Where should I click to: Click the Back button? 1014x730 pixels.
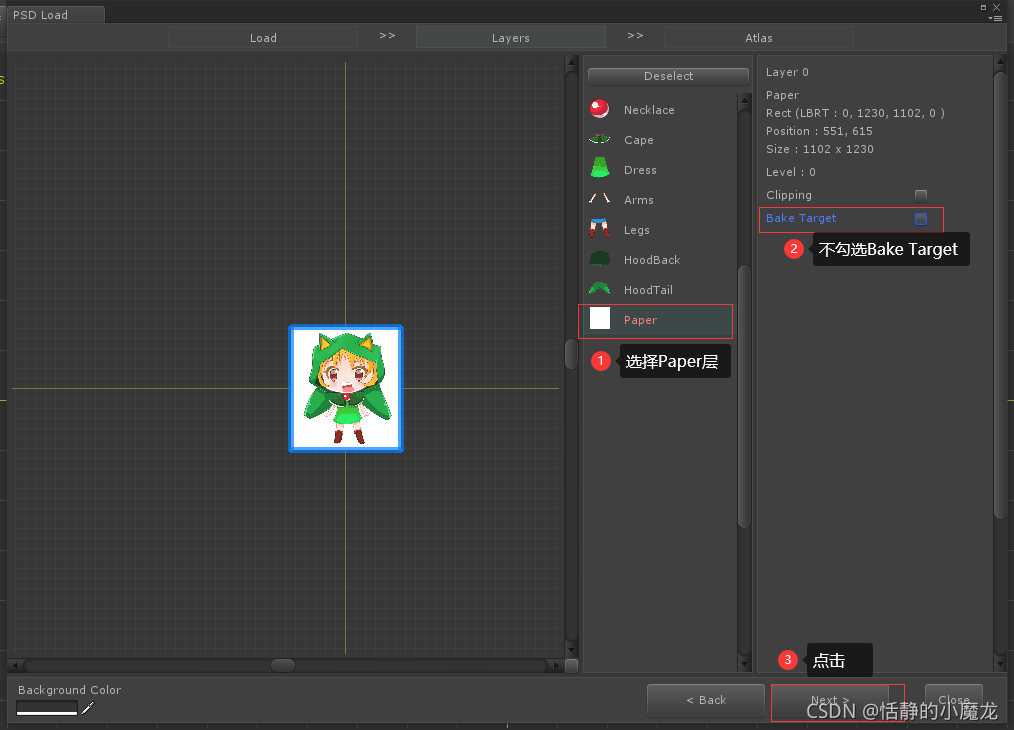tap(706, 700)
